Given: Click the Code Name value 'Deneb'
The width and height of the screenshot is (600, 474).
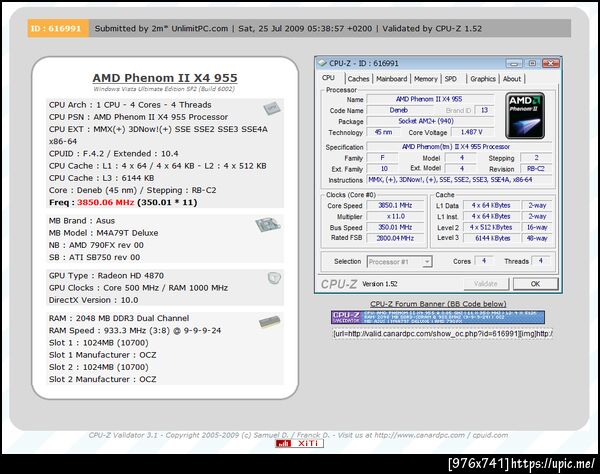Looking at the screenshot, I should [x=399, y=110].
